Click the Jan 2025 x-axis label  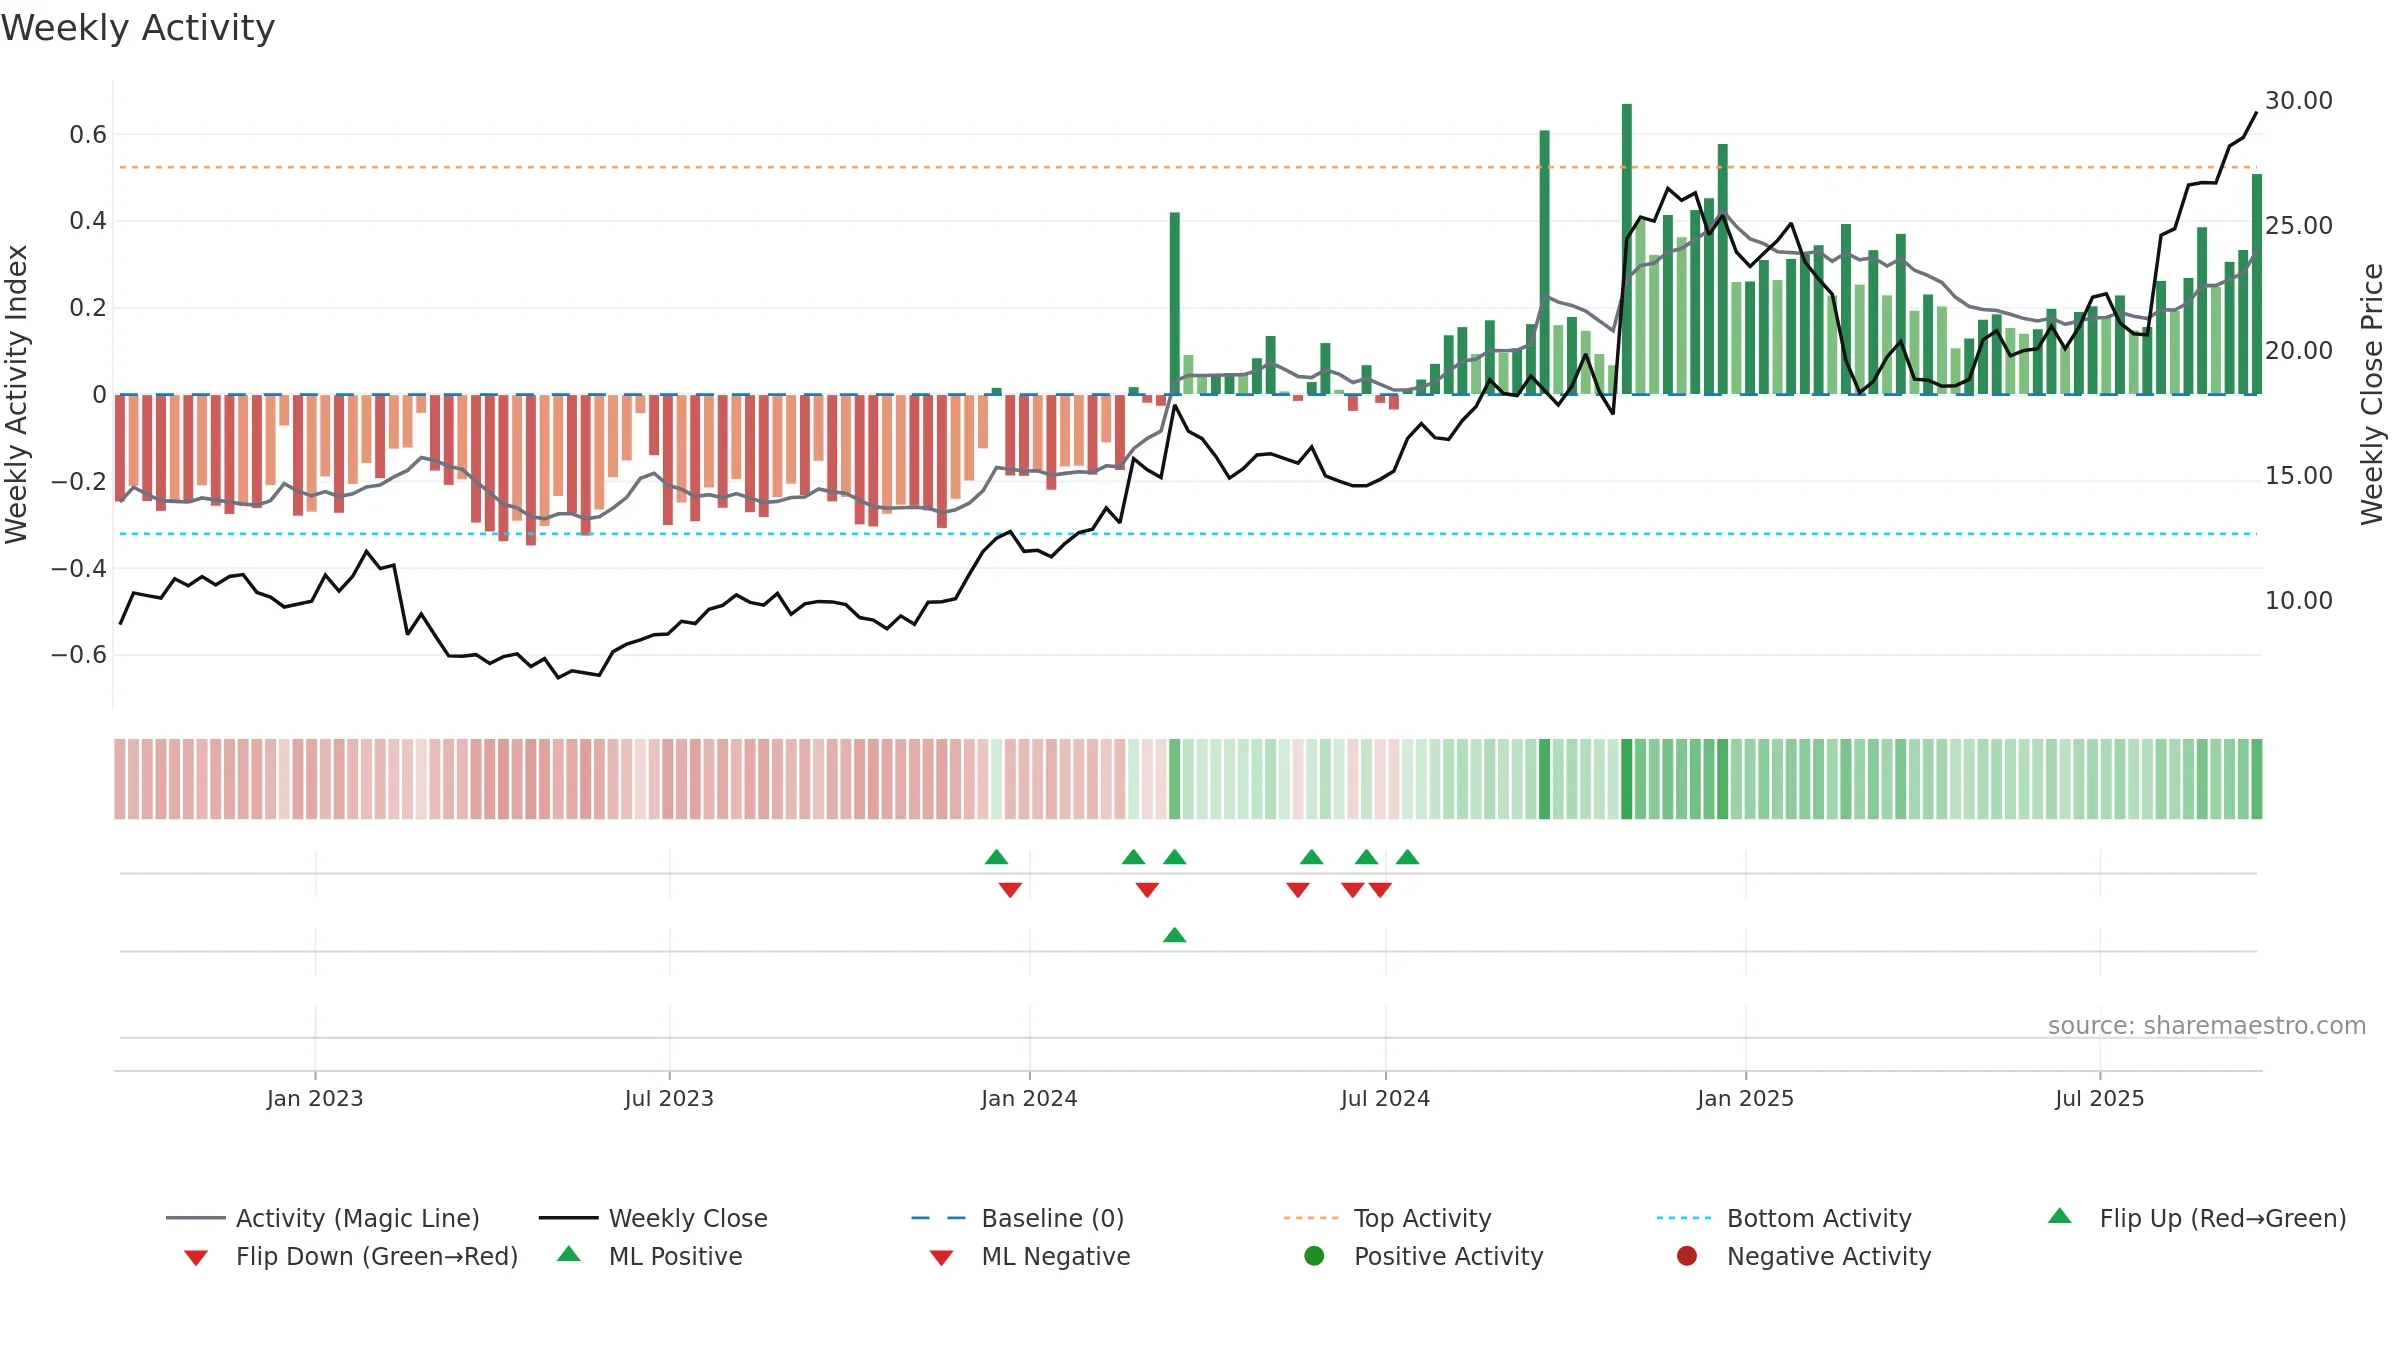1745,1099
